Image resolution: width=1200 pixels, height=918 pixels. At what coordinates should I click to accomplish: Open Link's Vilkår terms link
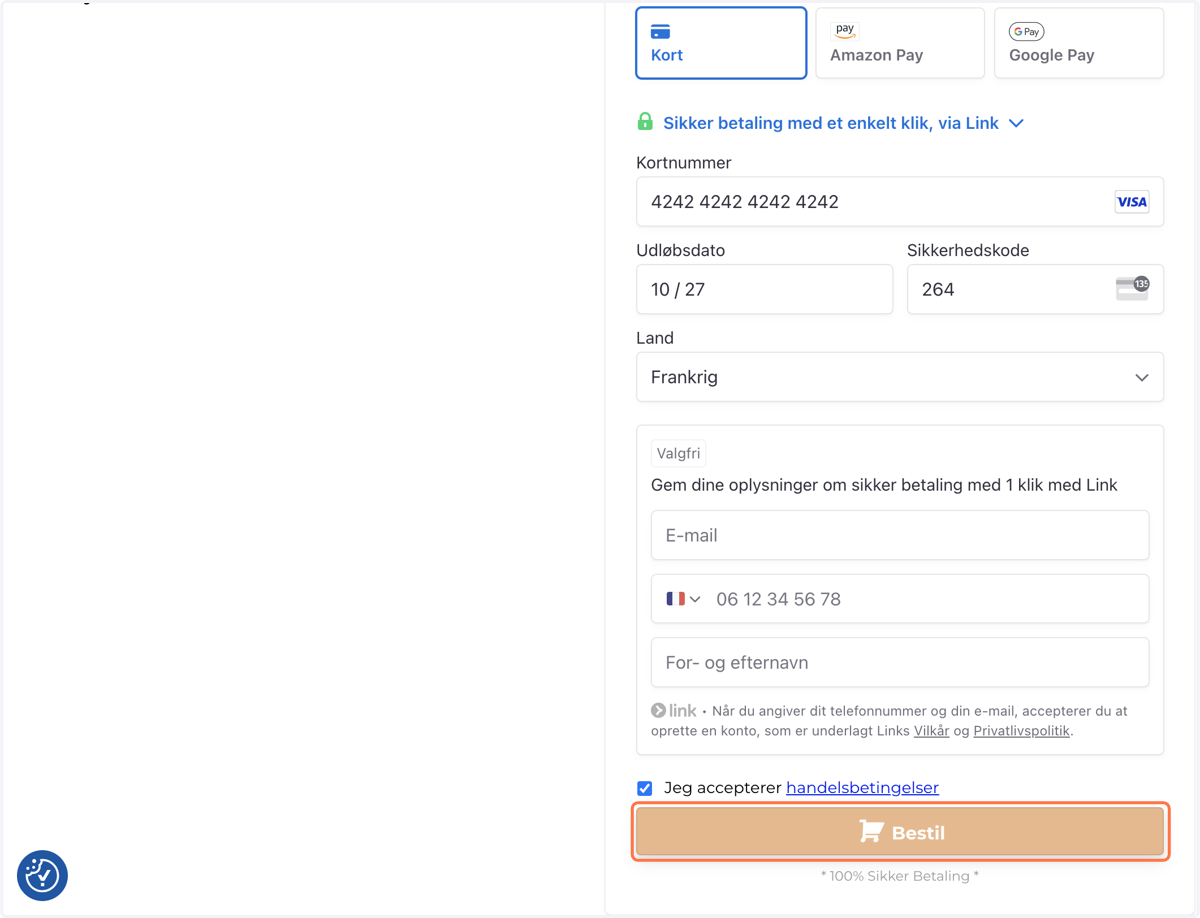[931, 731]
